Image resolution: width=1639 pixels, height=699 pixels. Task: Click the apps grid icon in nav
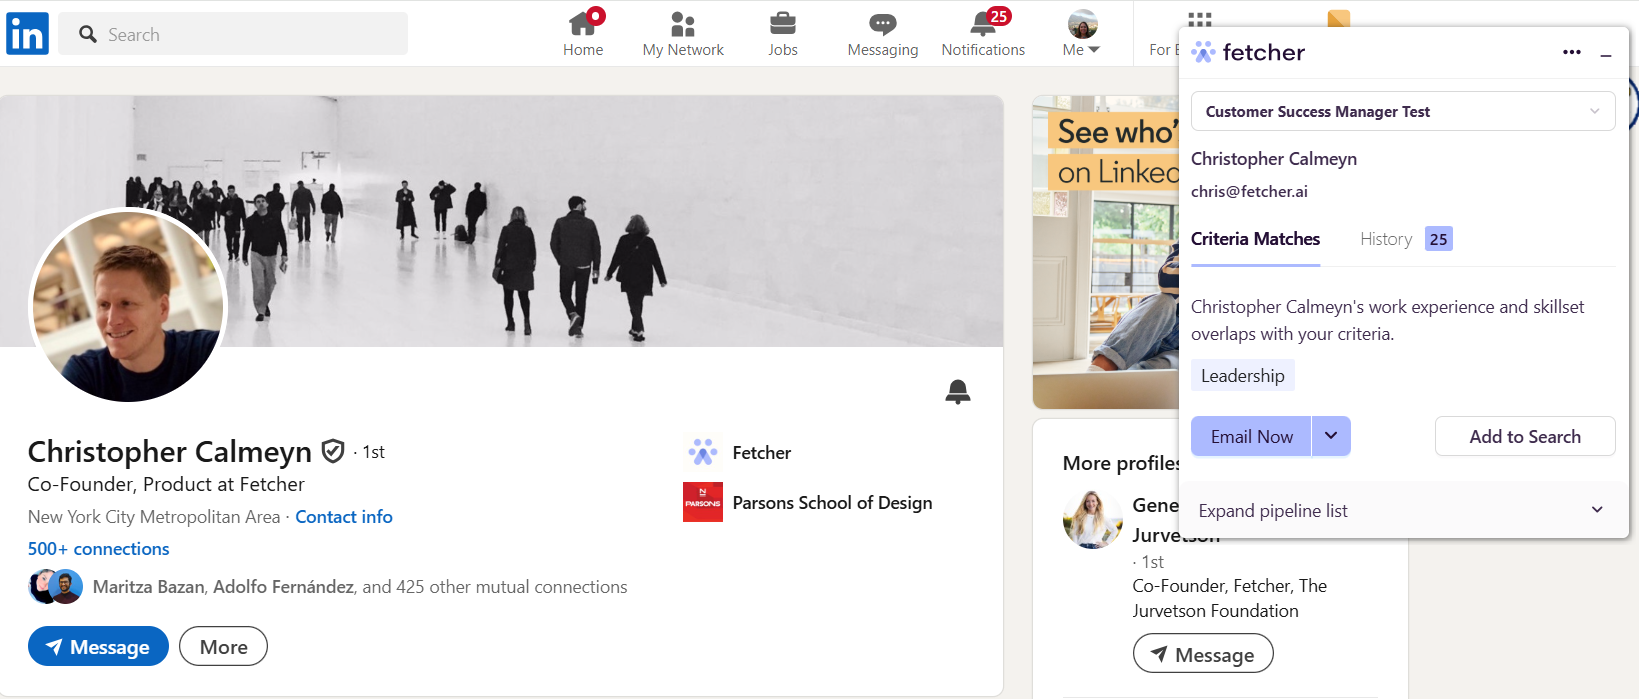[1200, 19]
